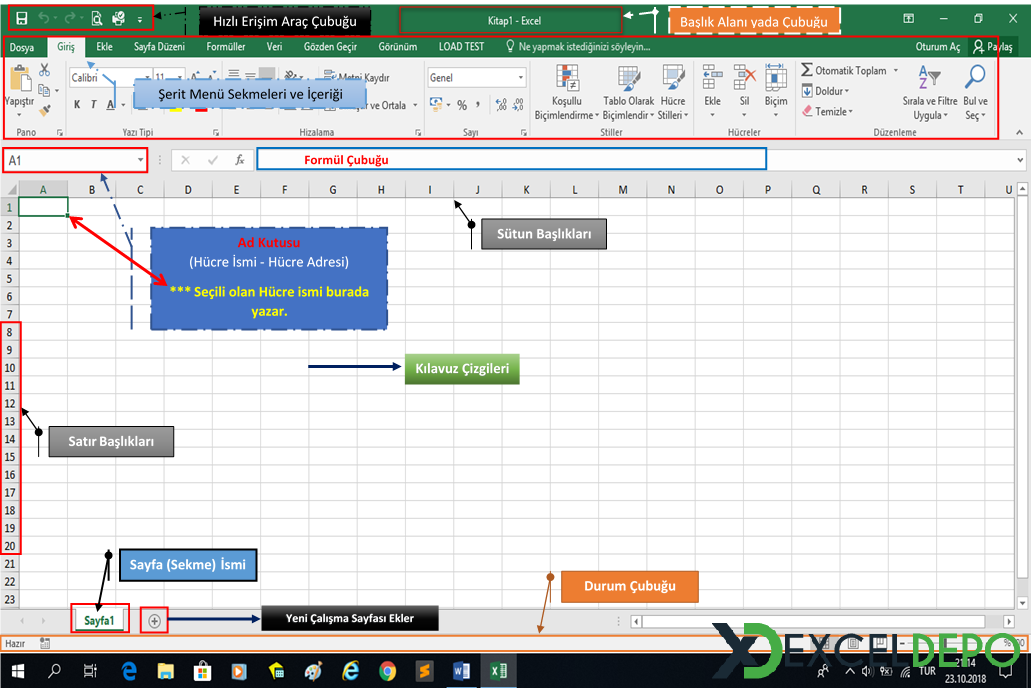Click the increase decimal icon
The width and height of the screenshot is (1032, 690).
[502, 105]
